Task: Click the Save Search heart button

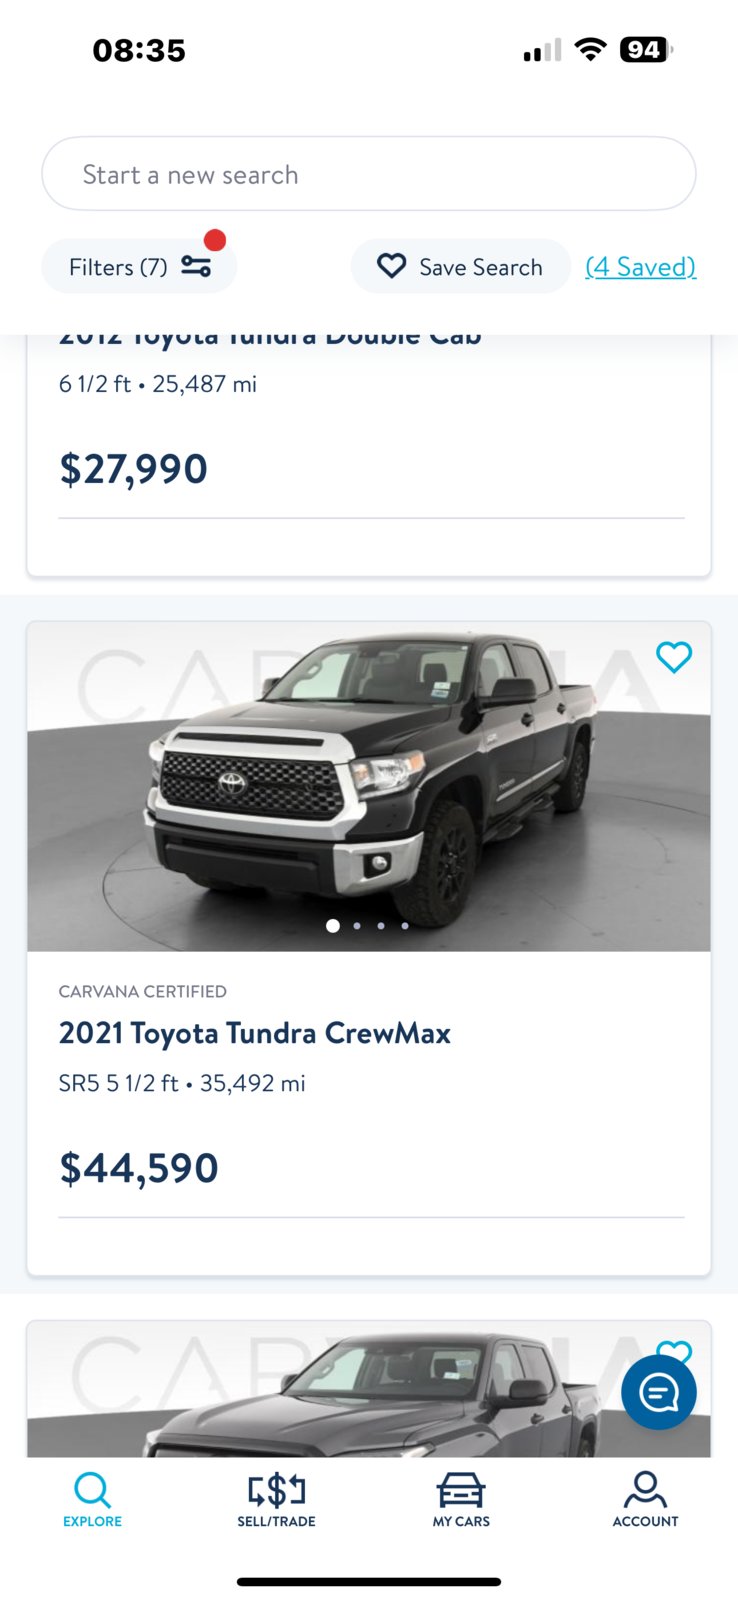Action: pyautogui.click(x=460, y=267)
